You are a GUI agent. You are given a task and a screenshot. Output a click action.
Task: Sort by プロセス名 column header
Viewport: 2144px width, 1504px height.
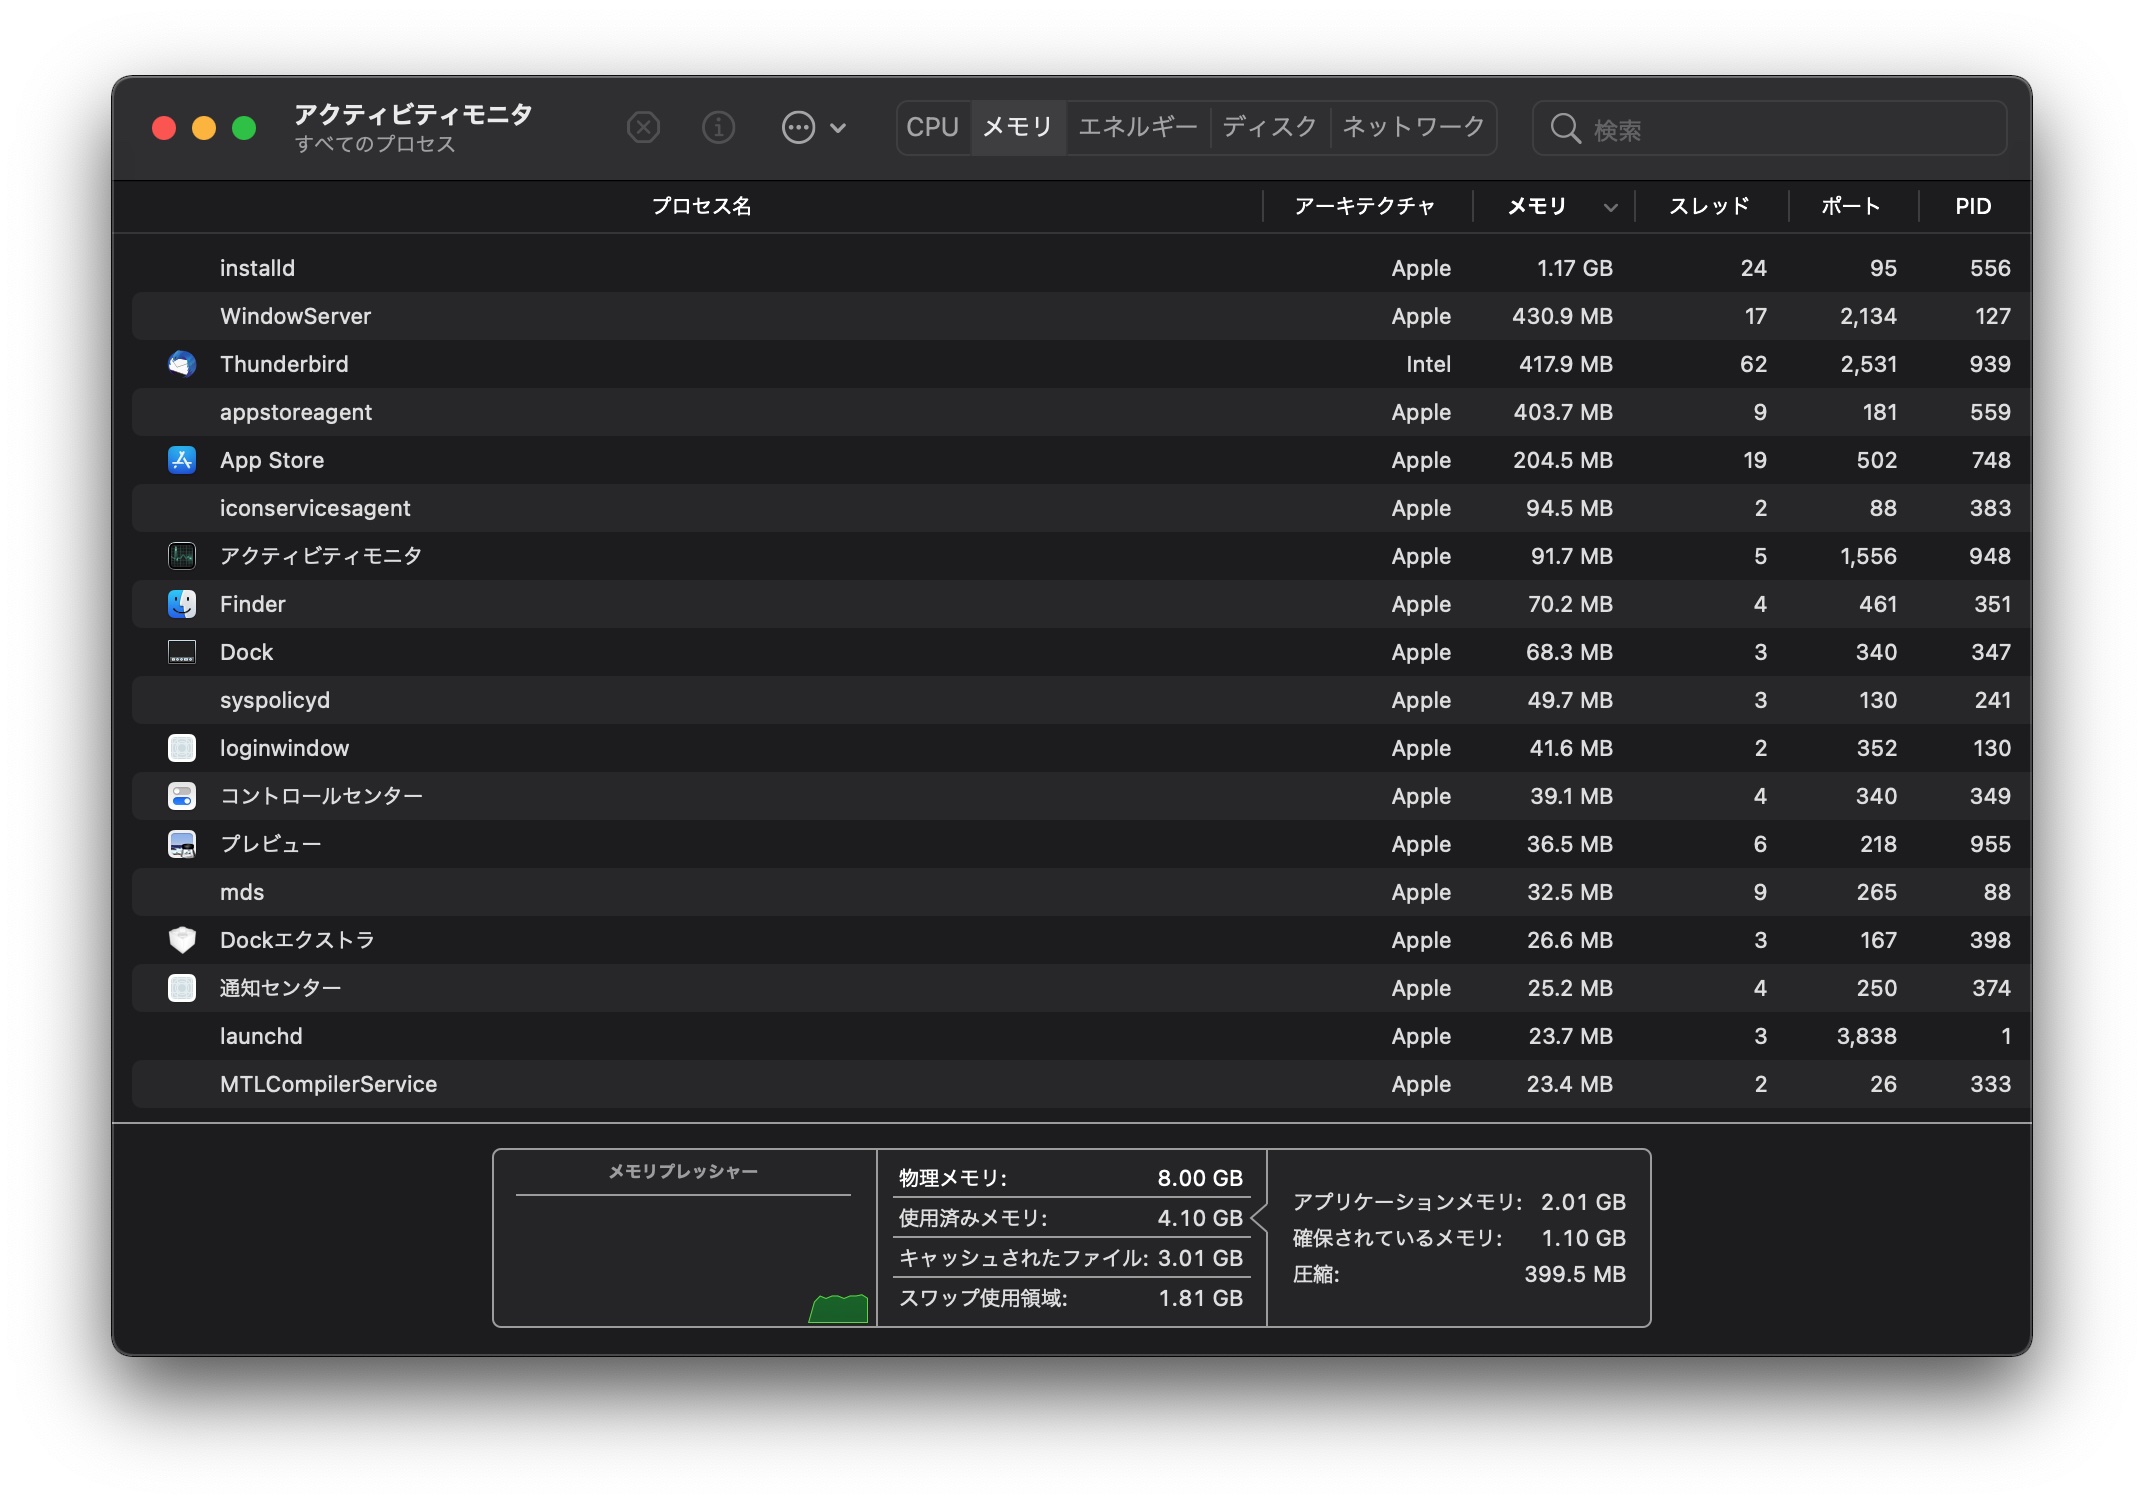701,206
